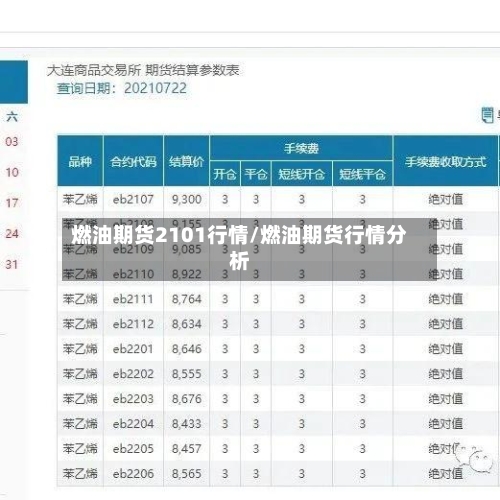500x500 pixels.
Task: Click the 平仓 fee in eb2111 row
Action: [256, 299]
